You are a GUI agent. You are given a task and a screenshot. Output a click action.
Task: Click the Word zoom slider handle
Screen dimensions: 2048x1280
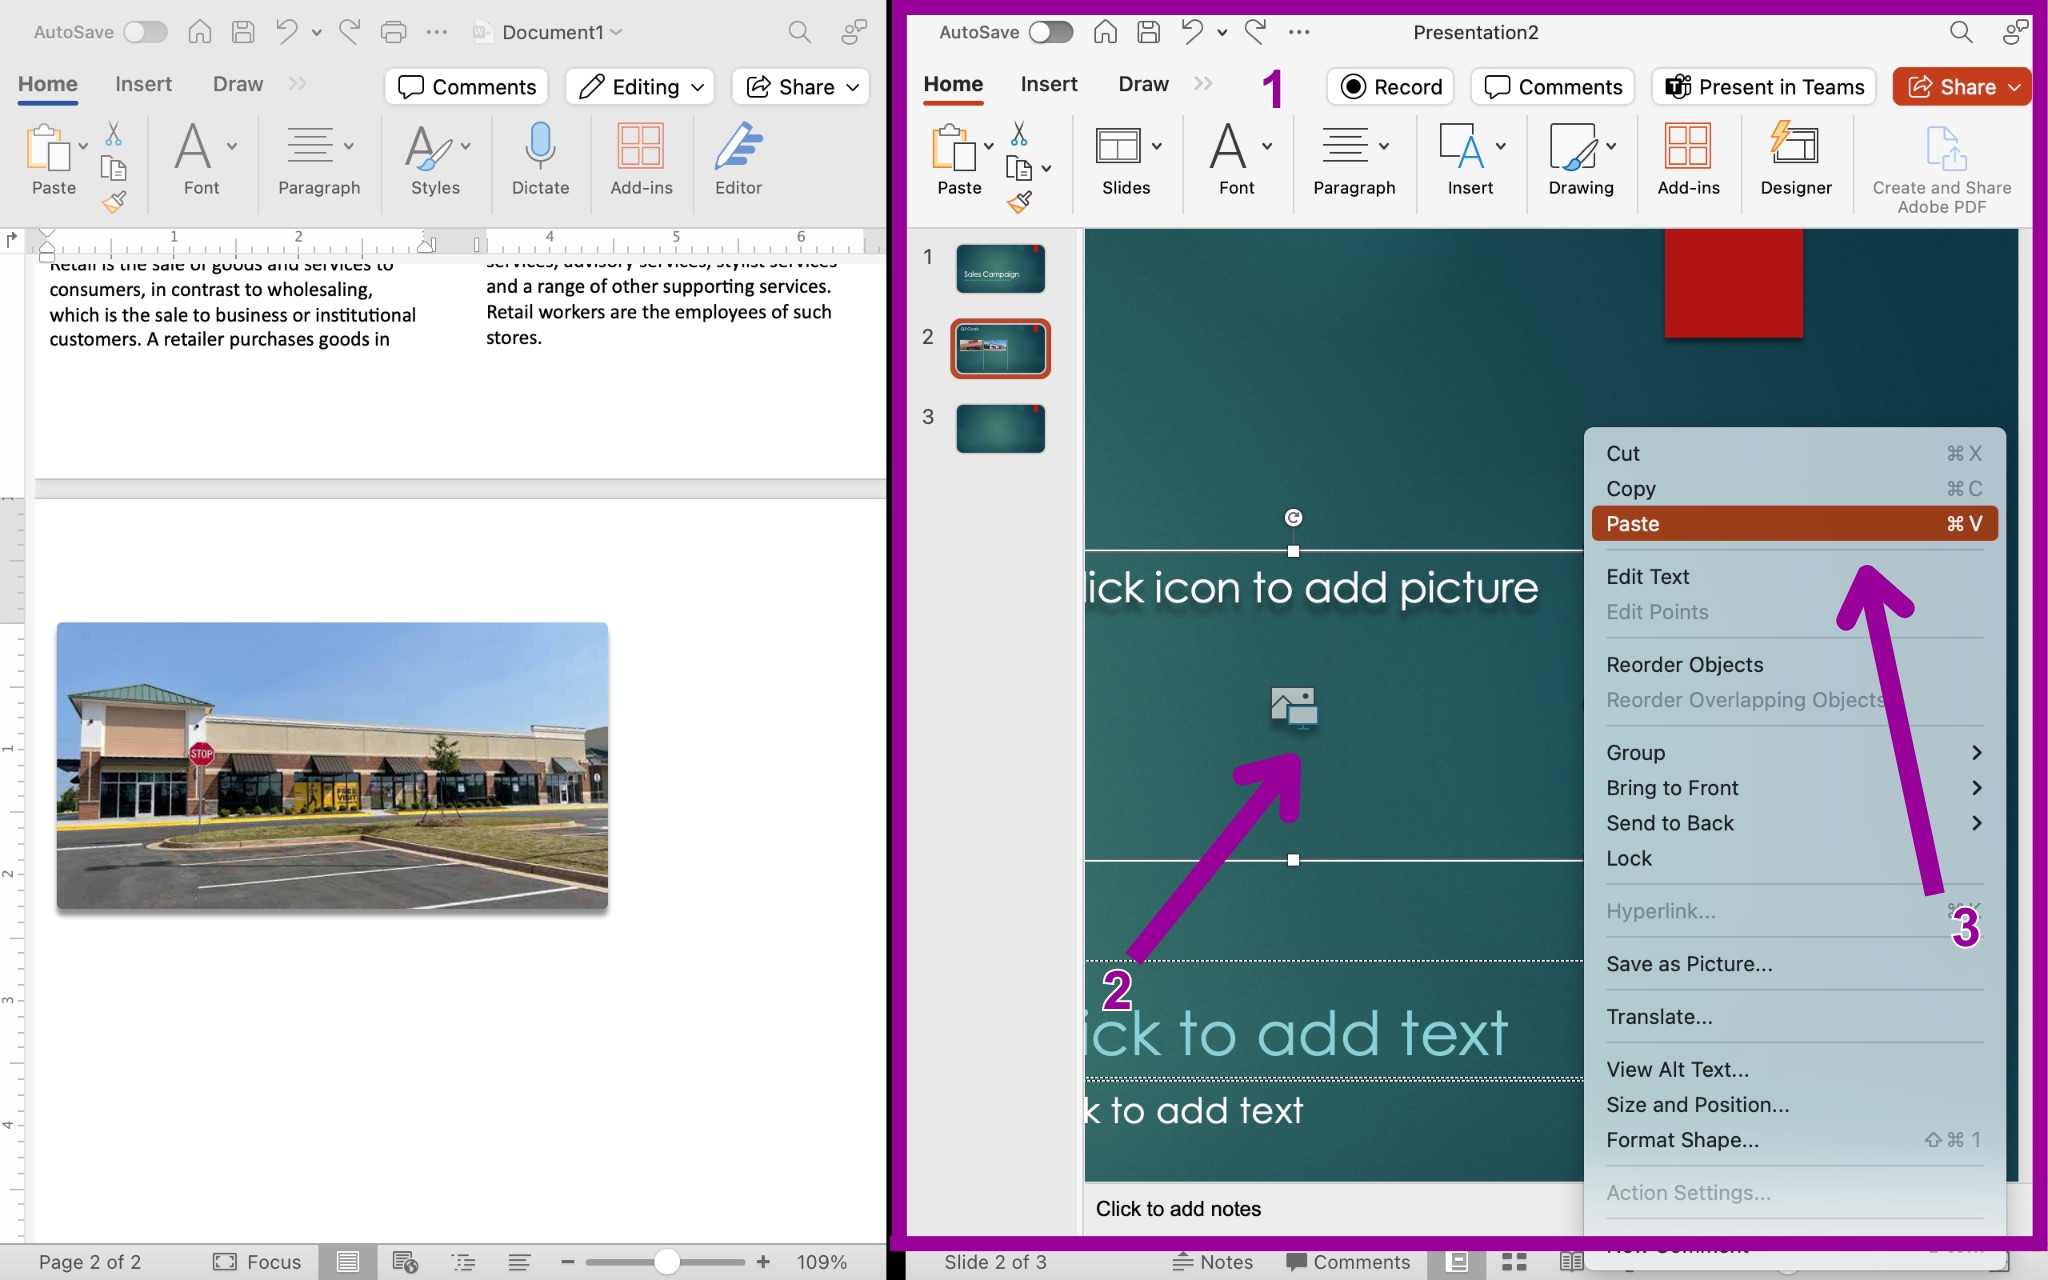[x=667, y=1262]
